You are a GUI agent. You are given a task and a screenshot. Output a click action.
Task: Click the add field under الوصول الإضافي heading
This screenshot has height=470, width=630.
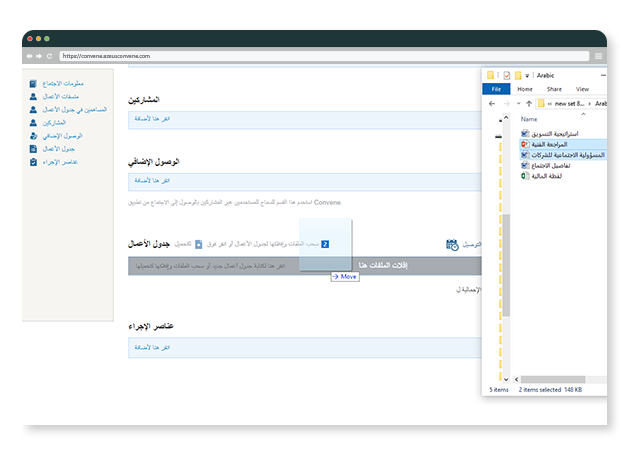tap(305, 181)
